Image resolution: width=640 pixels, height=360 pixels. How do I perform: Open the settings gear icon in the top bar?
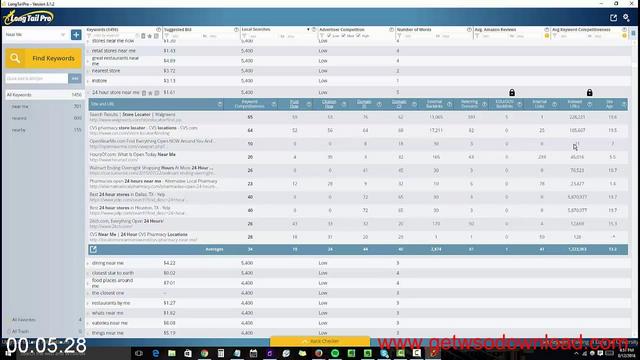627,18
